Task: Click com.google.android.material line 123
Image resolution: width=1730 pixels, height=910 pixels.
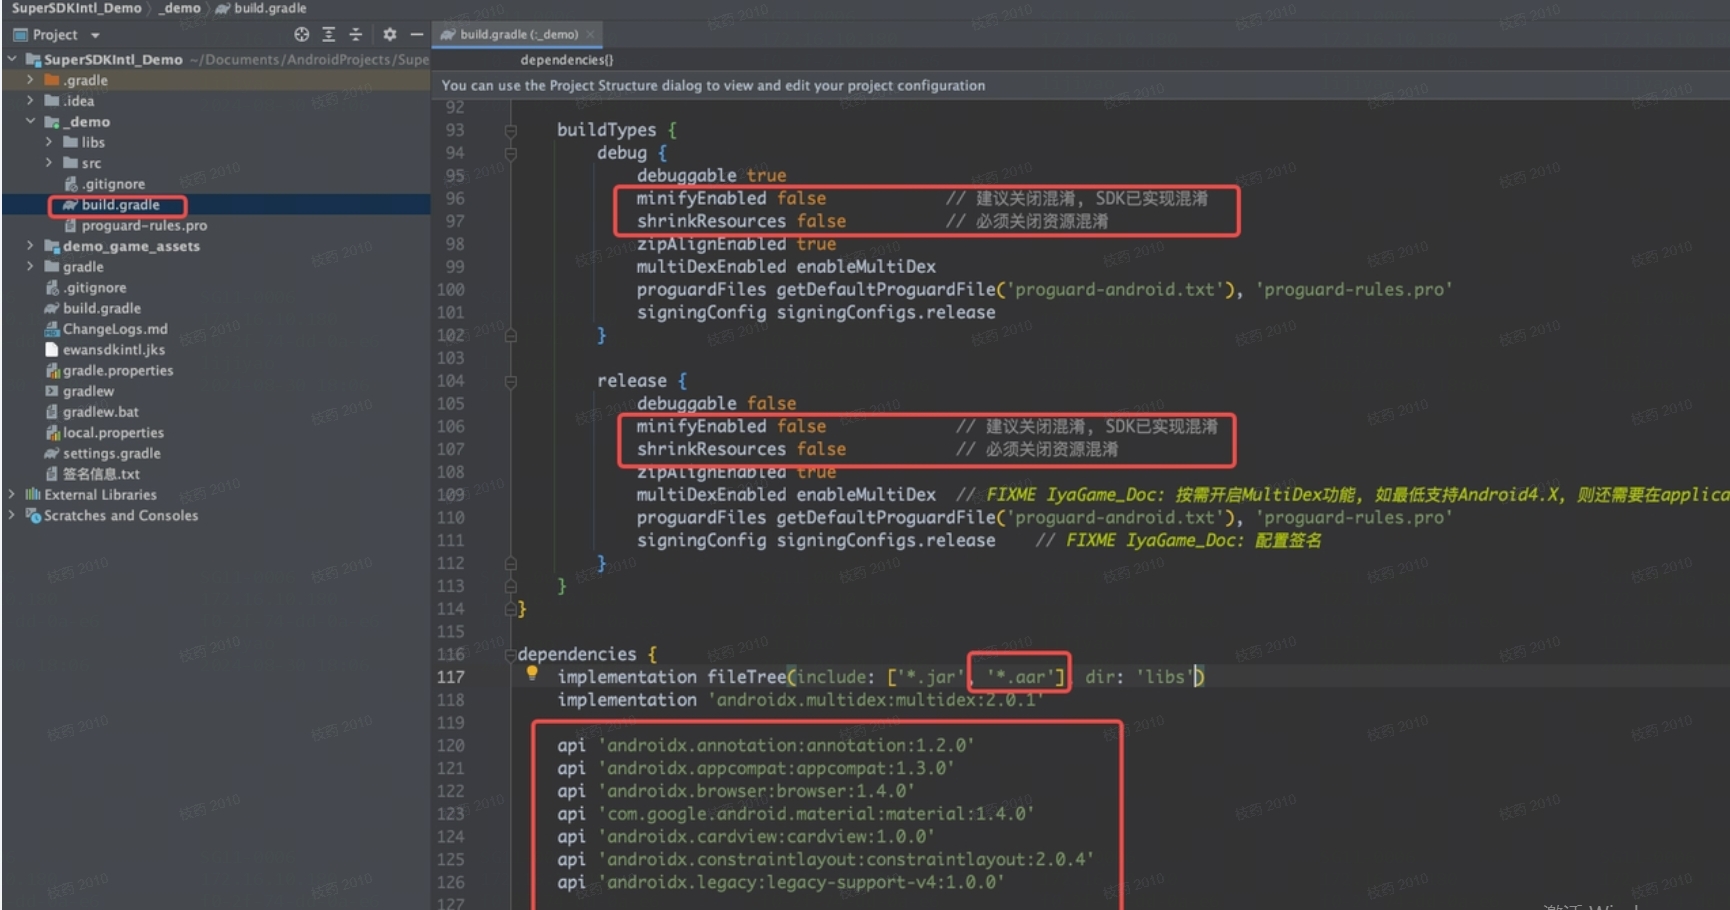Action: pos(796,814)
